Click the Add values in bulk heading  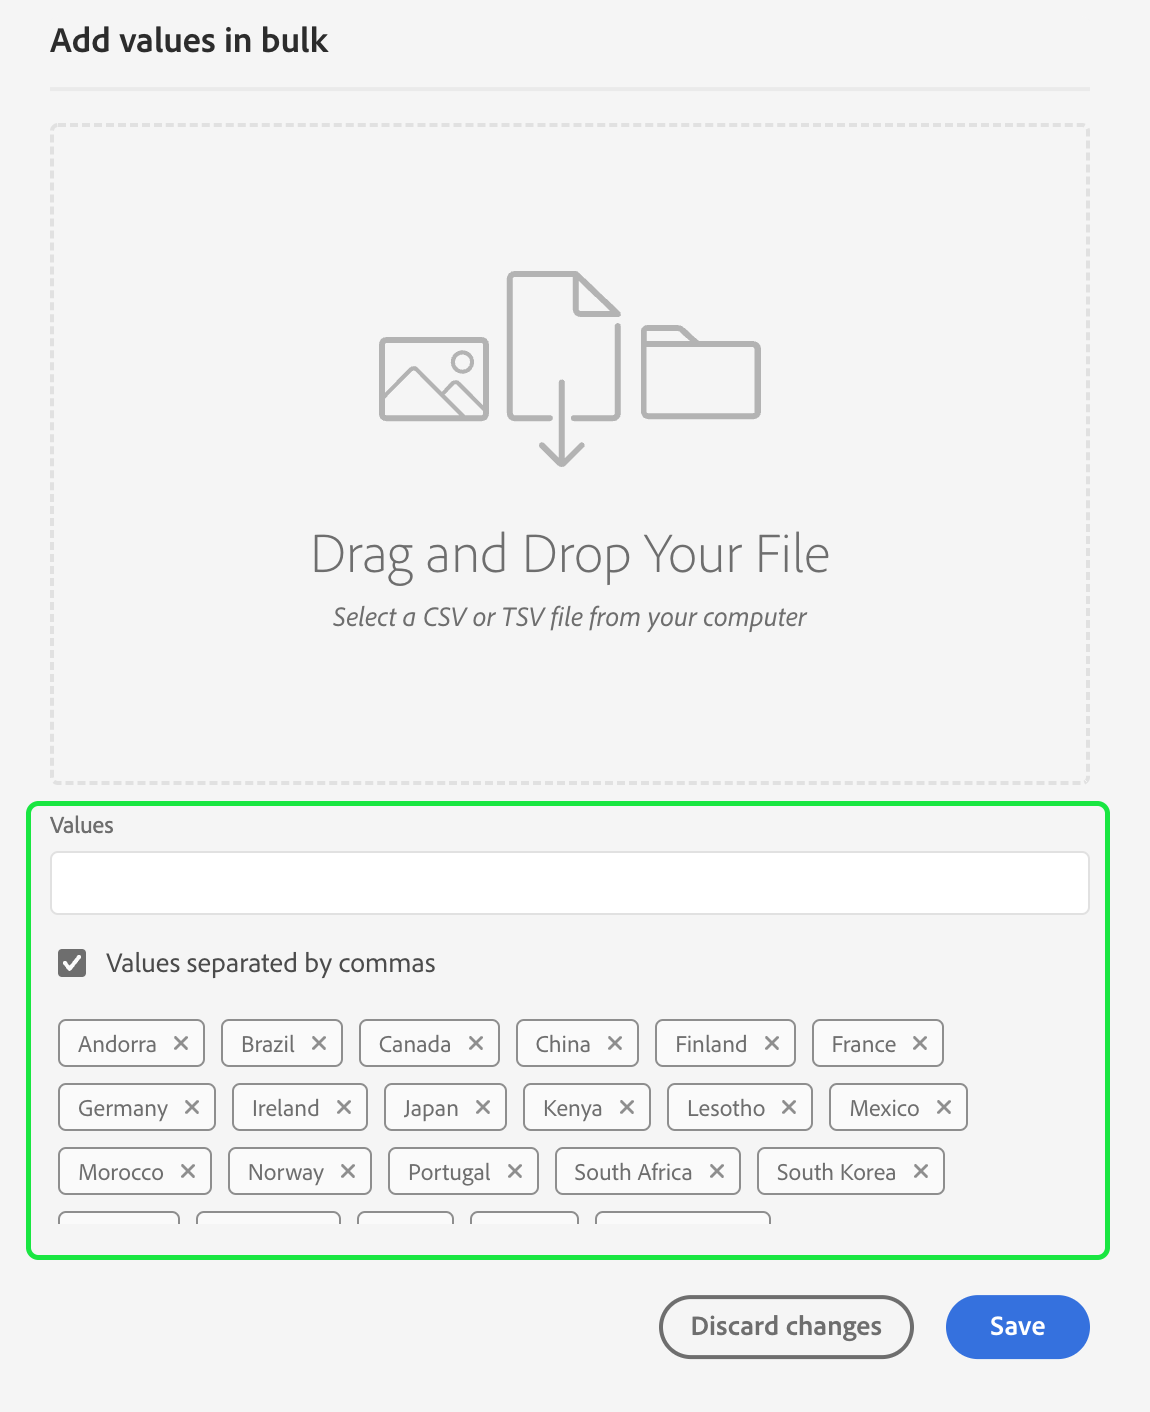pos(189,40)
